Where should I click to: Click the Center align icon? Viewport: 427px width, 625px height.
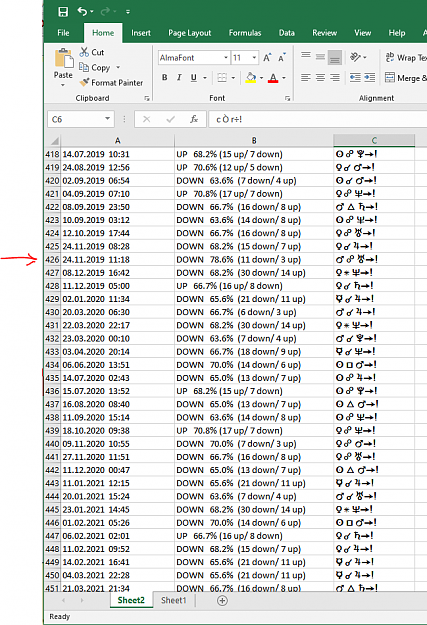pyautogui.click(x=320, y=77)
